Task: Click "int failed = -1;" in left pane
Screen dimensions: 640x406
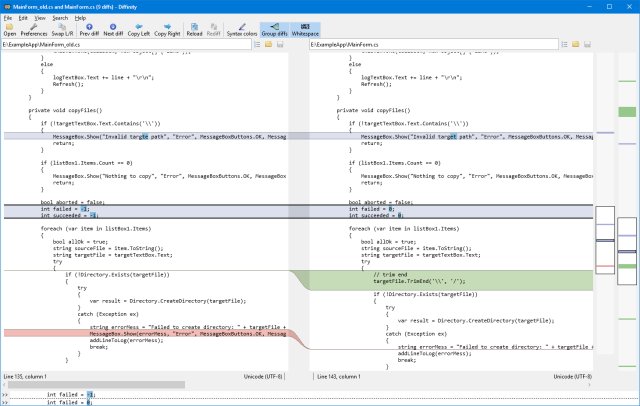Action: pos(65,209)
